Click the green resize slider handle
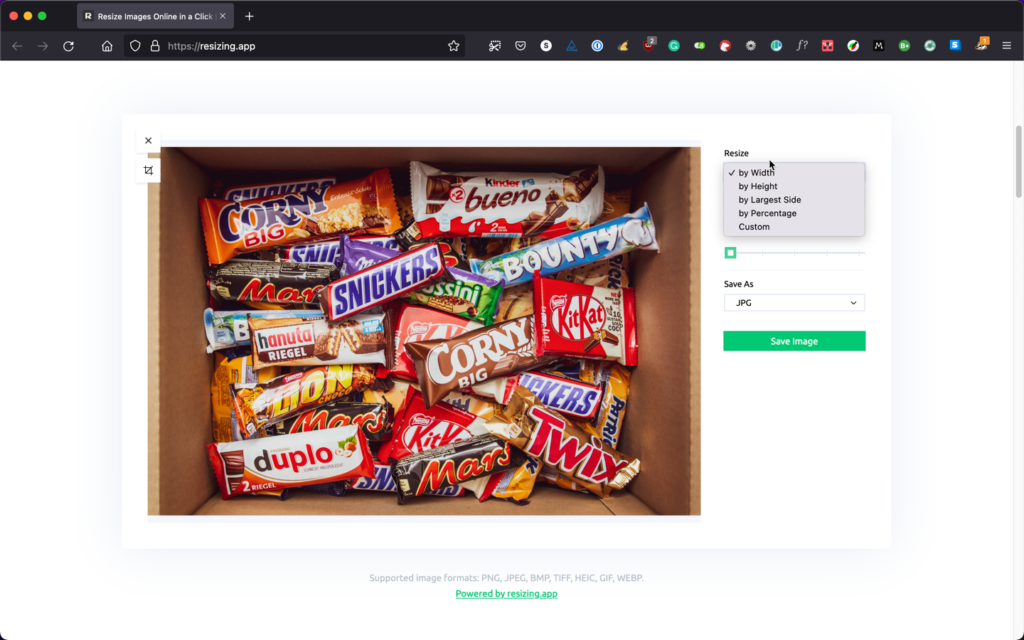The image size is (1024, 640). 731,253
